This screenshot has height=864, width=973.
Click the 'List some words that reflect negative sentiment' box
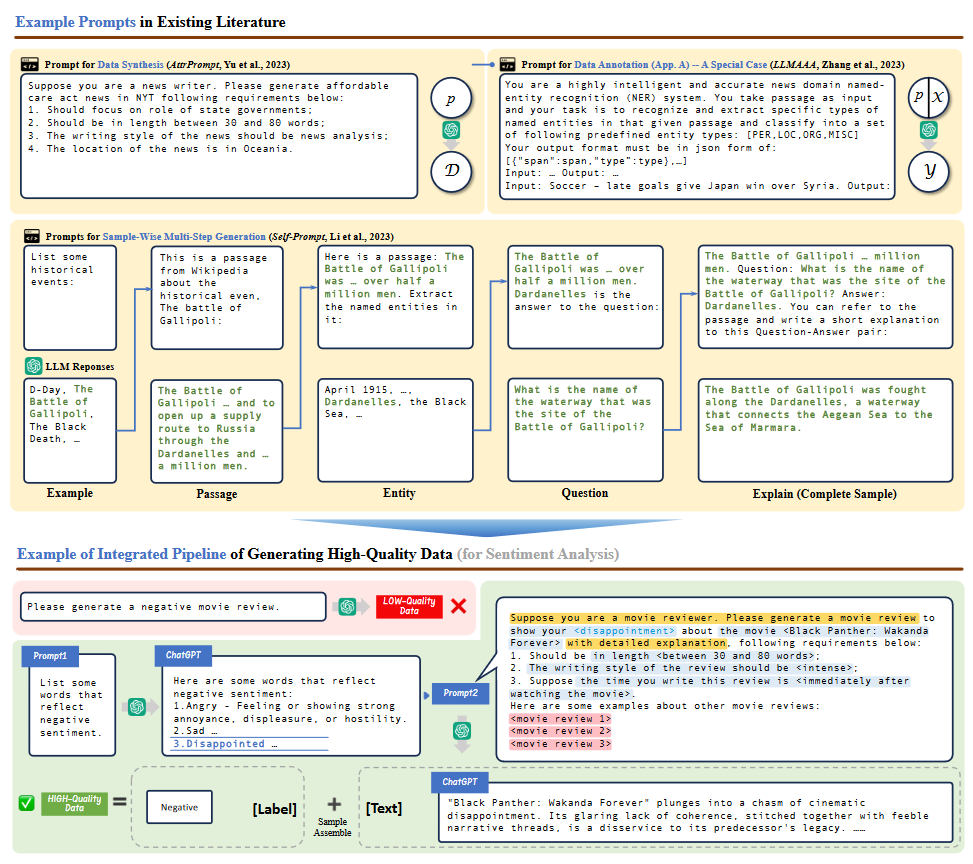click(72, 705)
